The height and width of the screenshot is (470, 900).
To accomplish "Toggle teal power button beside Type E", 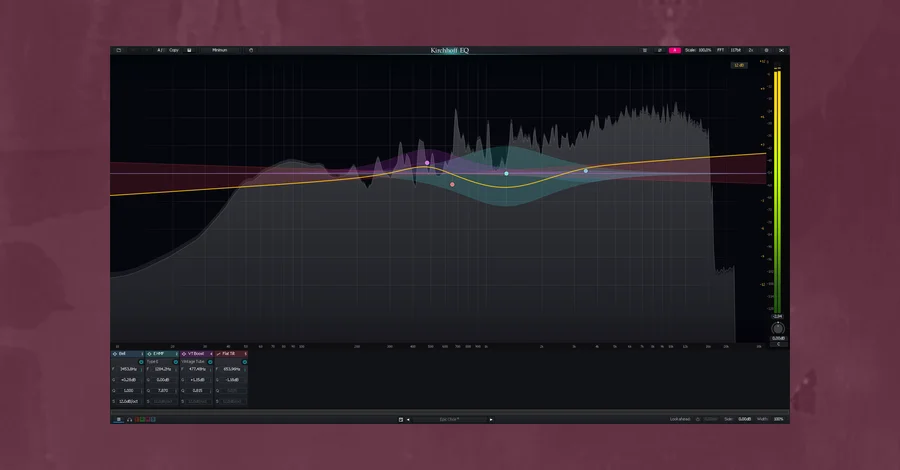I will [176, 362].
